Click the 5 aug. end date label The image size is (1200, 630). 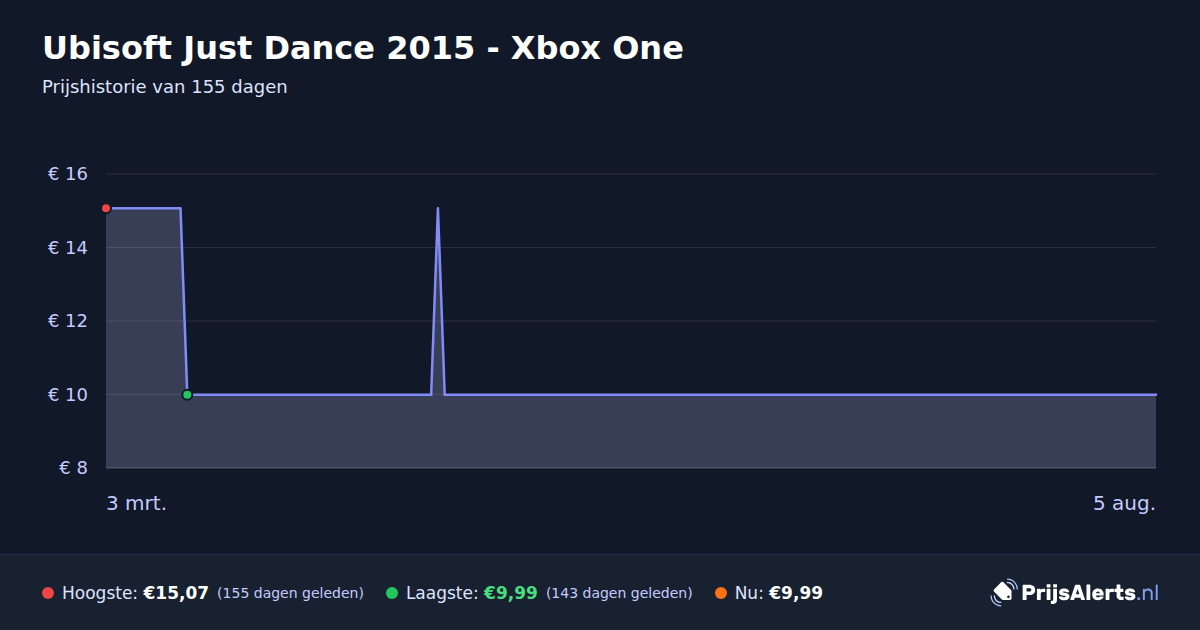click(x=1124, y=503)
